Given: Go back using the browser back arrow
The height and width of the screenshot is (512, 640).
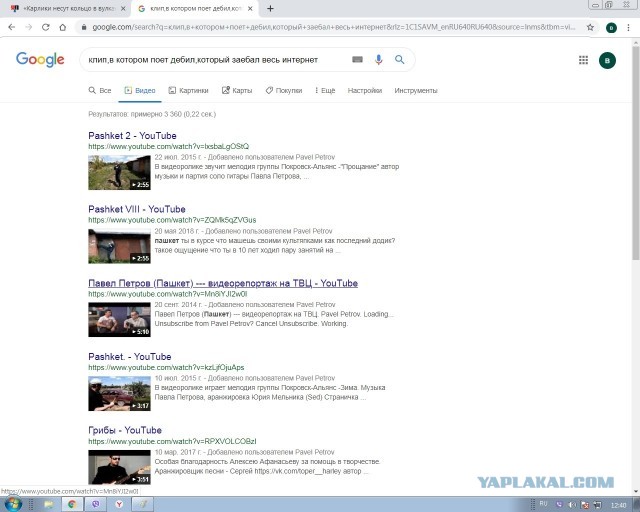Looking at the screenshot, I should coord(12,27).
